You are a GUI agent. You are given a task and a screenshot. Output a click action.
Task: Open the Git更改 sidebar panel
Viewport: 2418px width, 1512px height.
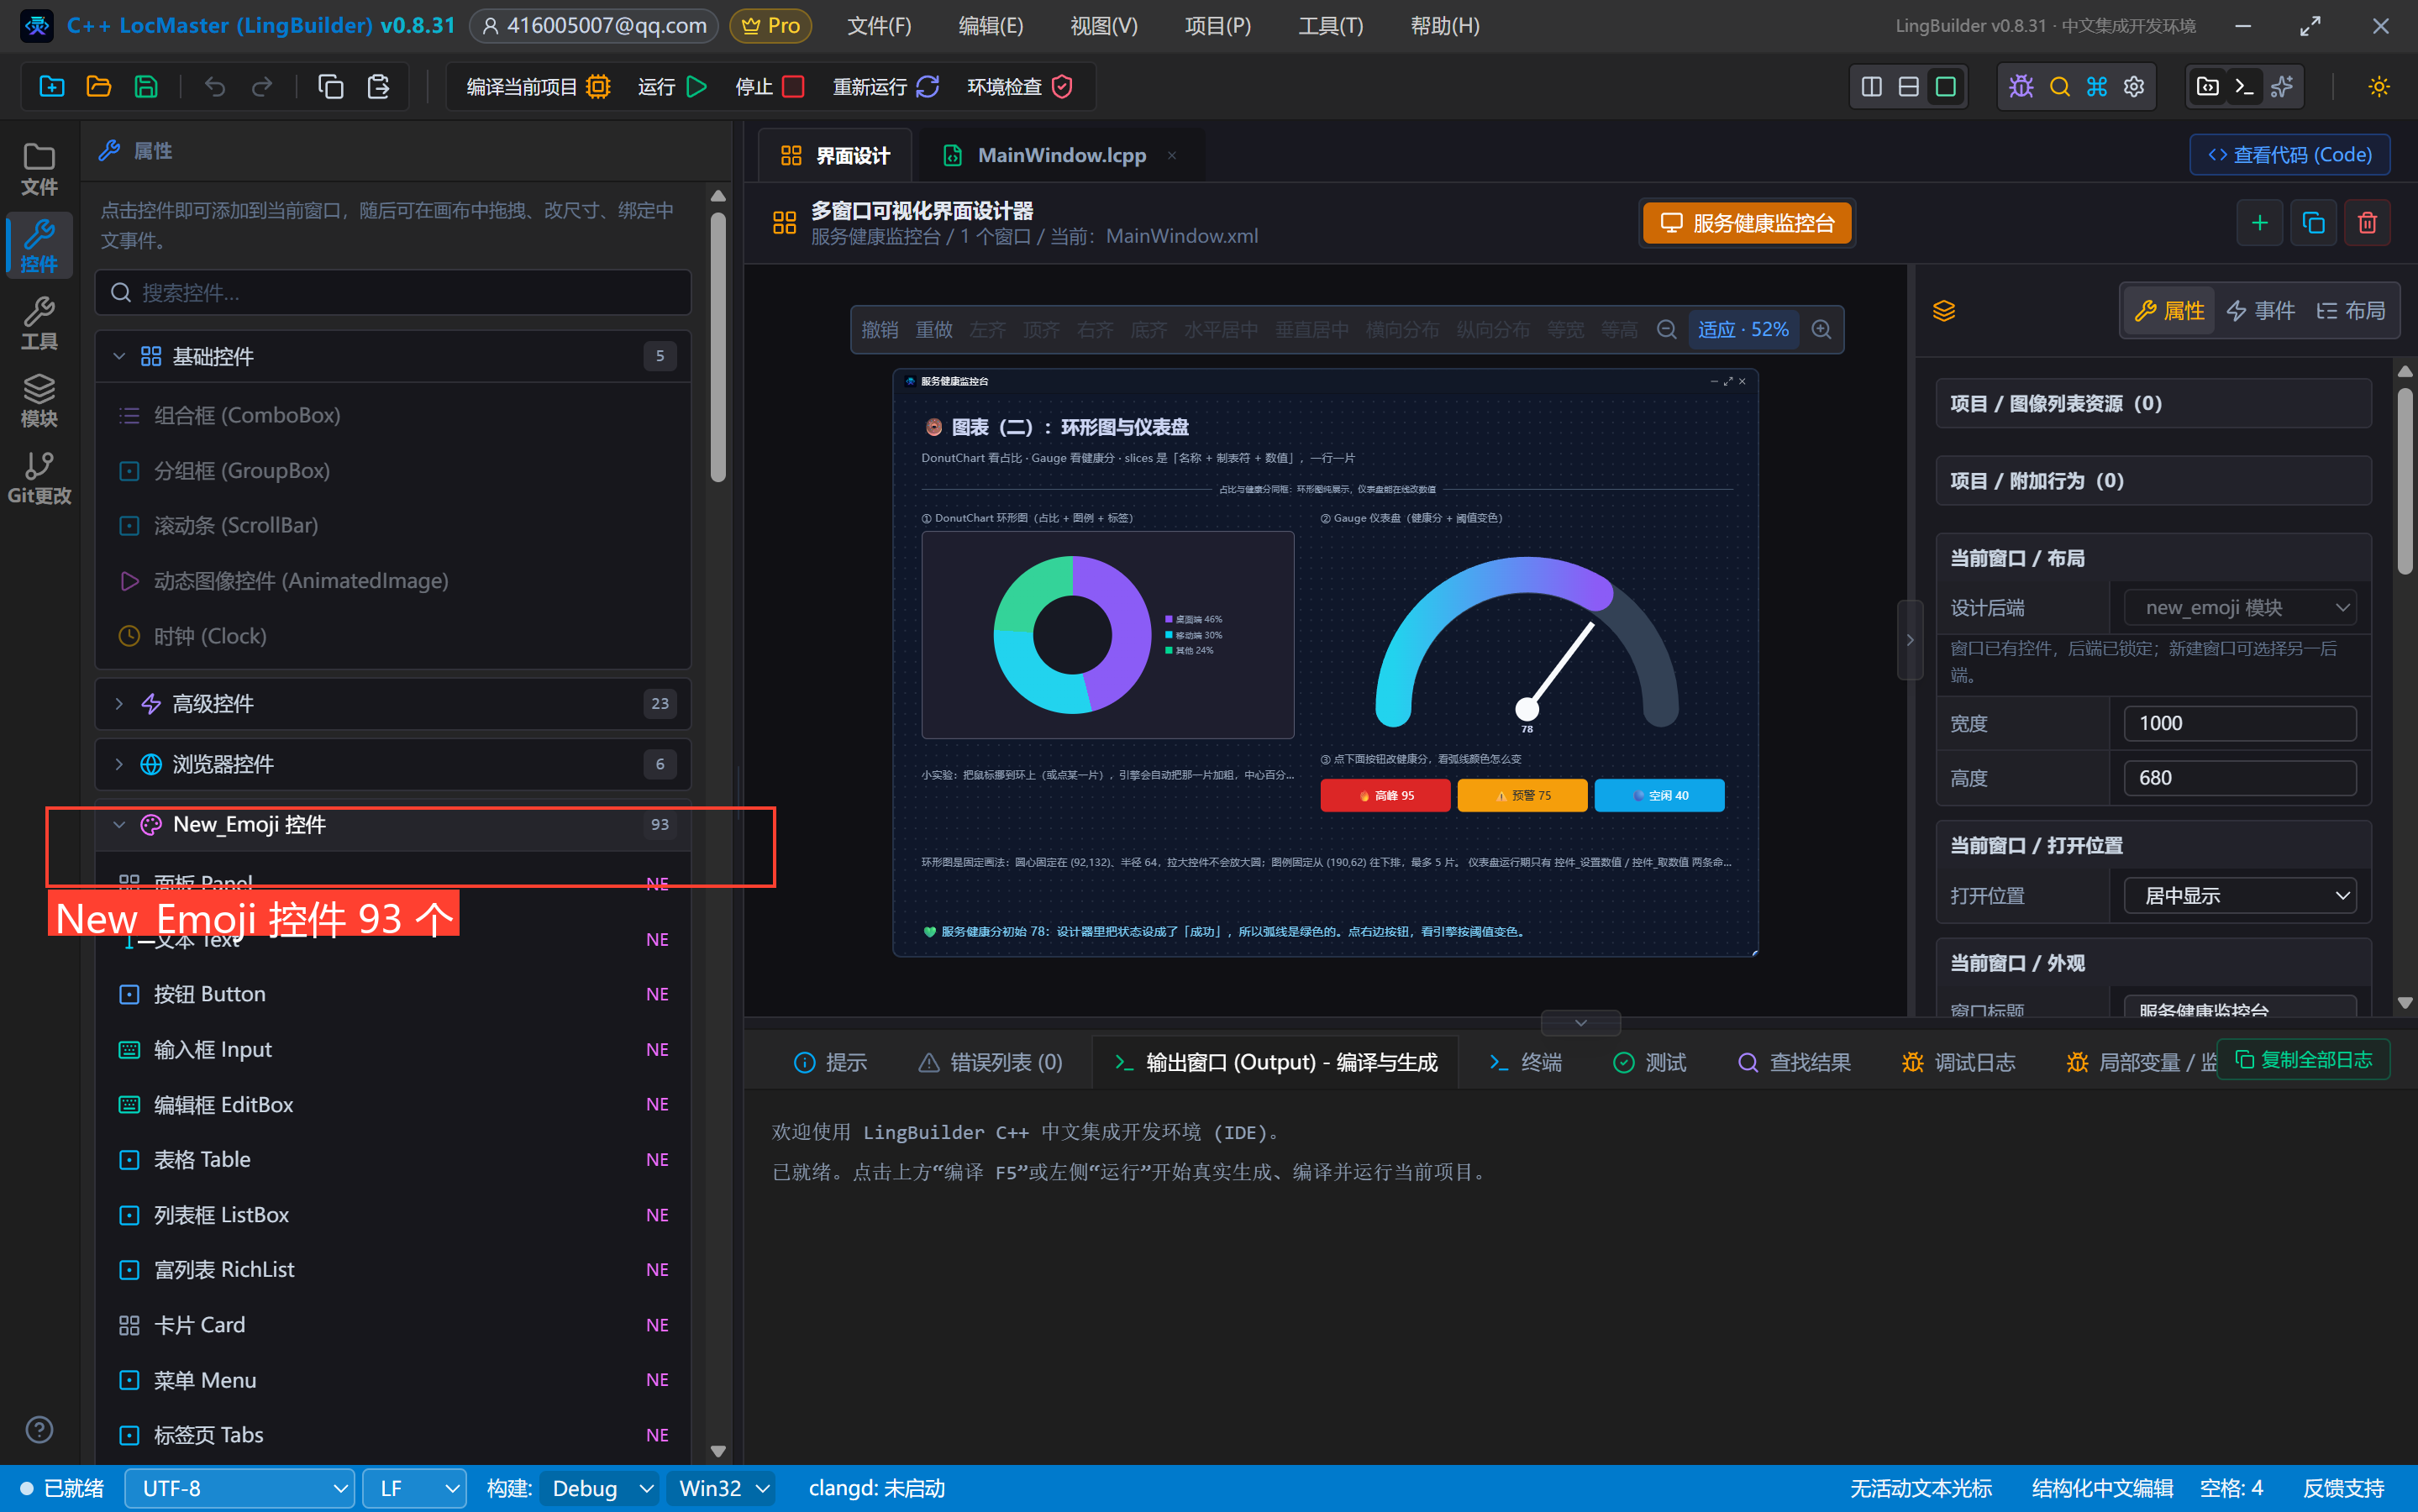pos(39,478)
